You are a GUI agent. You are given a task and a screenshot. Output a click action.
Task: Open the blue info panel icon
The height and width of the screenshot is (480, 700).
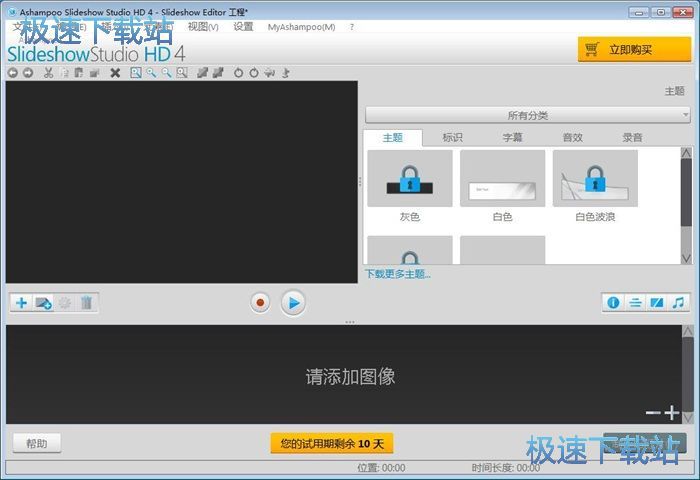(x=614, y=302)
